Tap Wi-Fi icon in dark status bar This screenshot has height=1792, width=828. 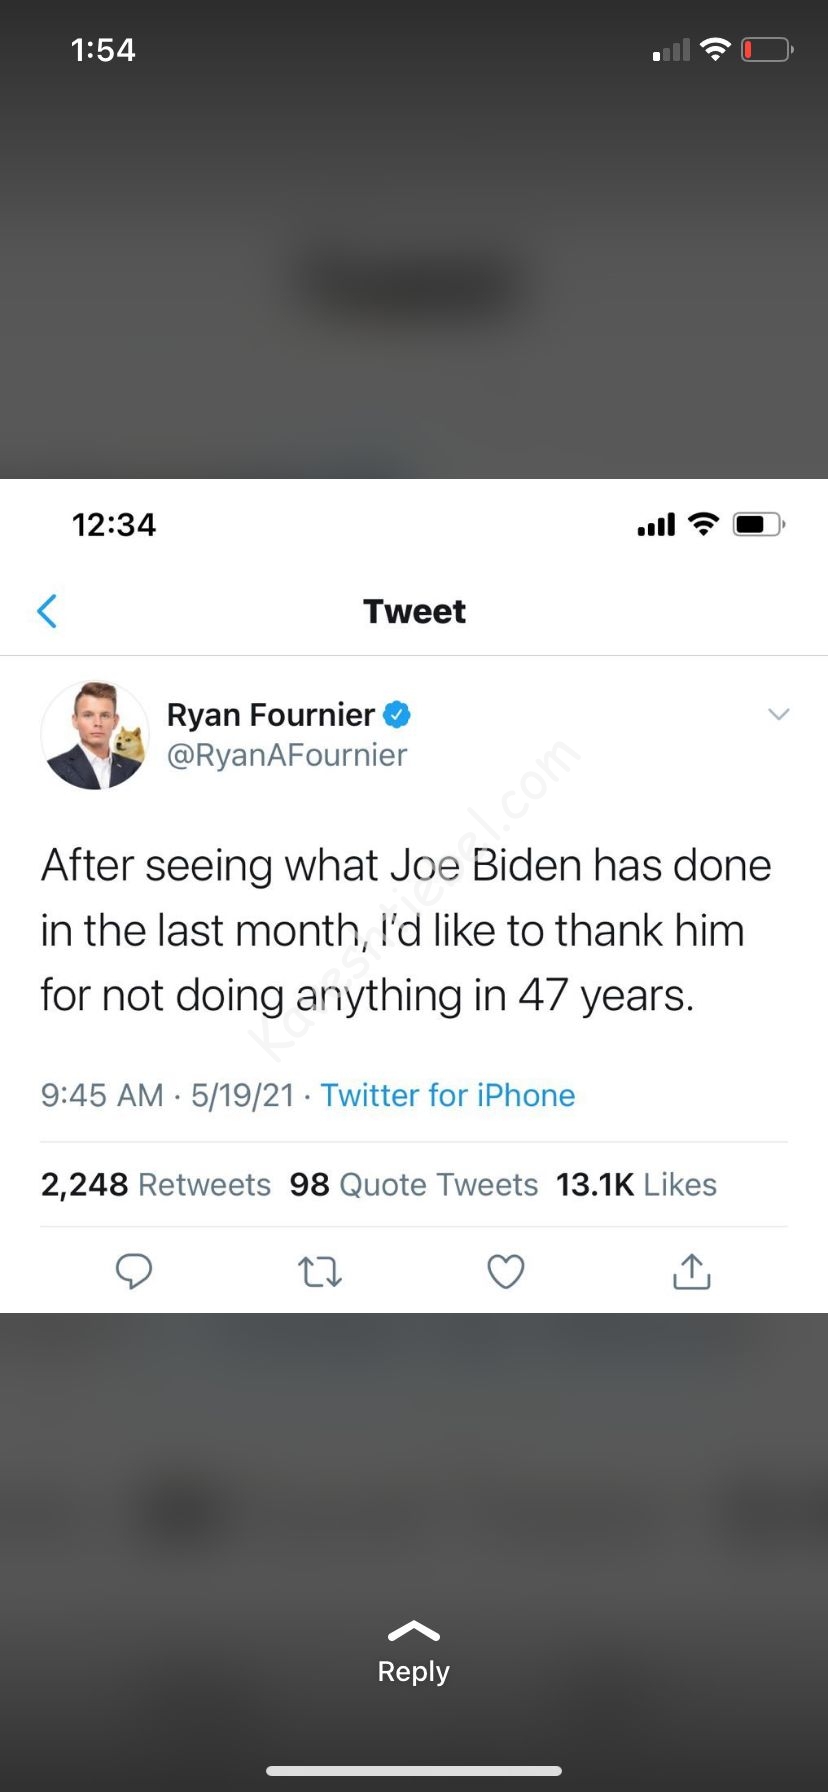715,49
